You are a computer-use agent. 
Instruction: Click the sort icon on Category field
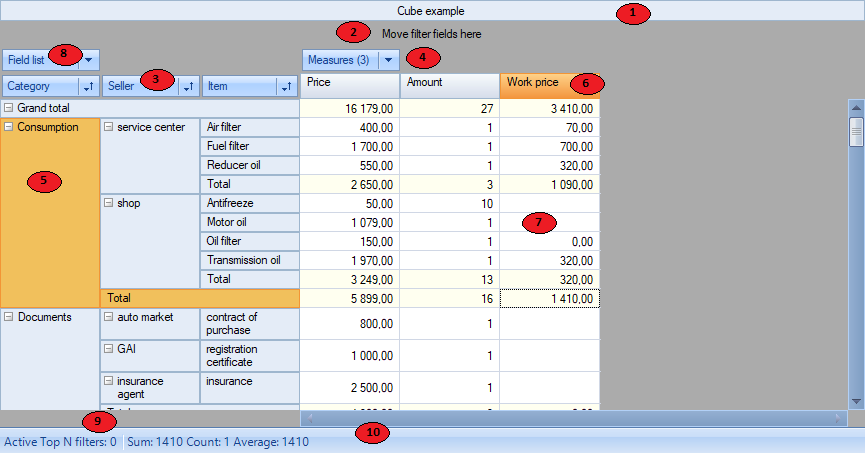89,87
